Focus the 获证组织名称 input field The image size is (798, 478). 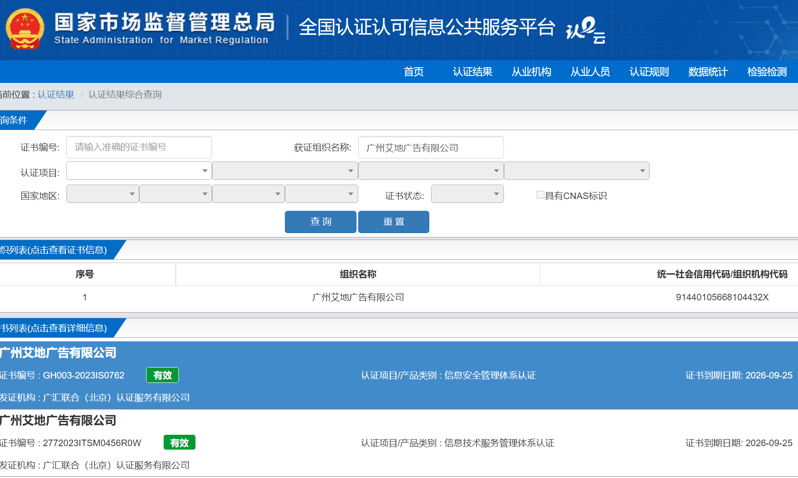click(431, 148)
